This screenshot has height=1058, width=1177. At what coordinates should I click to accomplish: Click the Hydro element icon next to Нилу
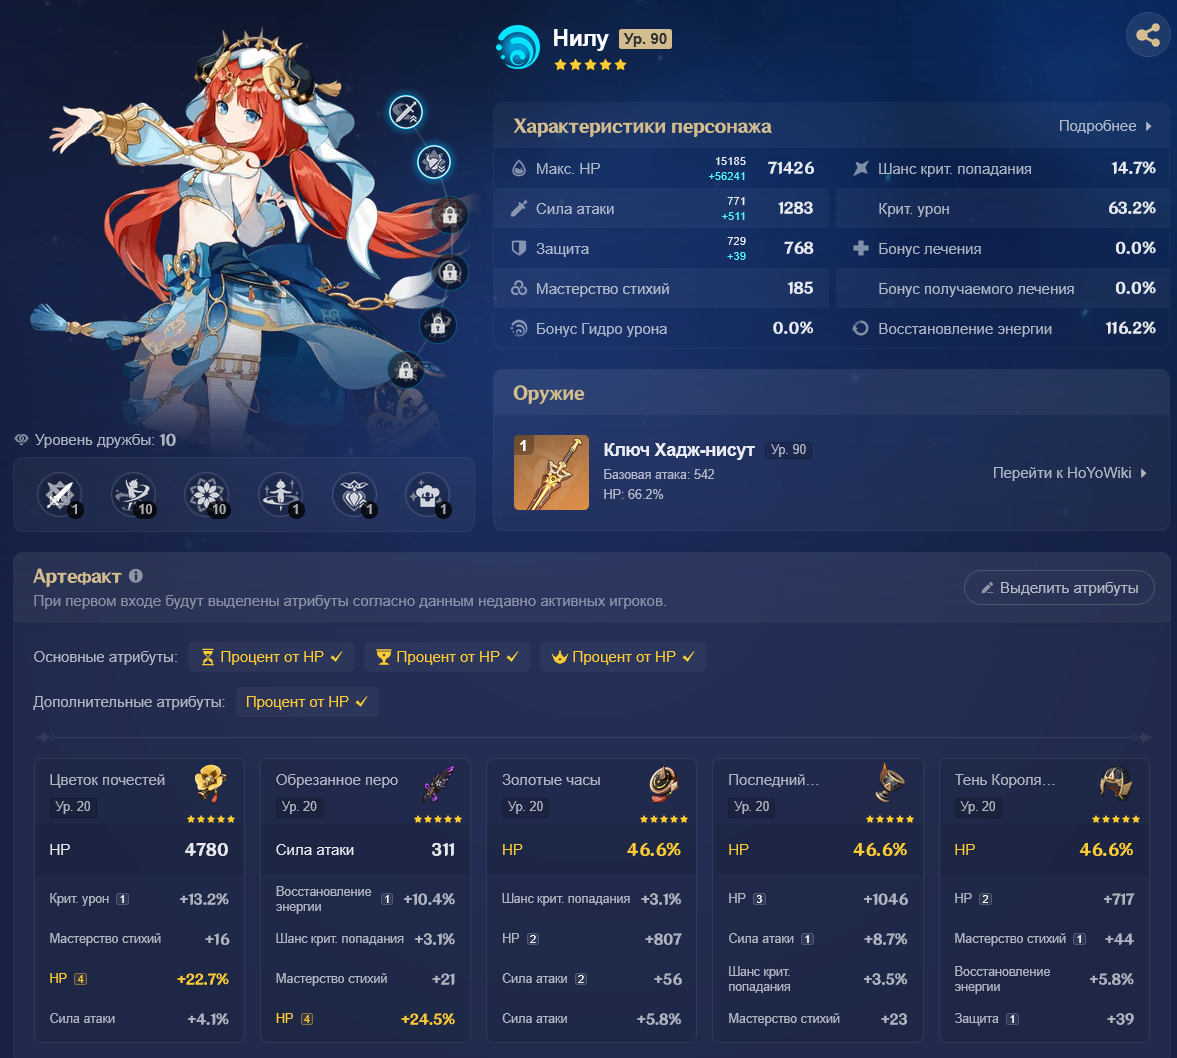pyautogui.click(x=518, y=47)
